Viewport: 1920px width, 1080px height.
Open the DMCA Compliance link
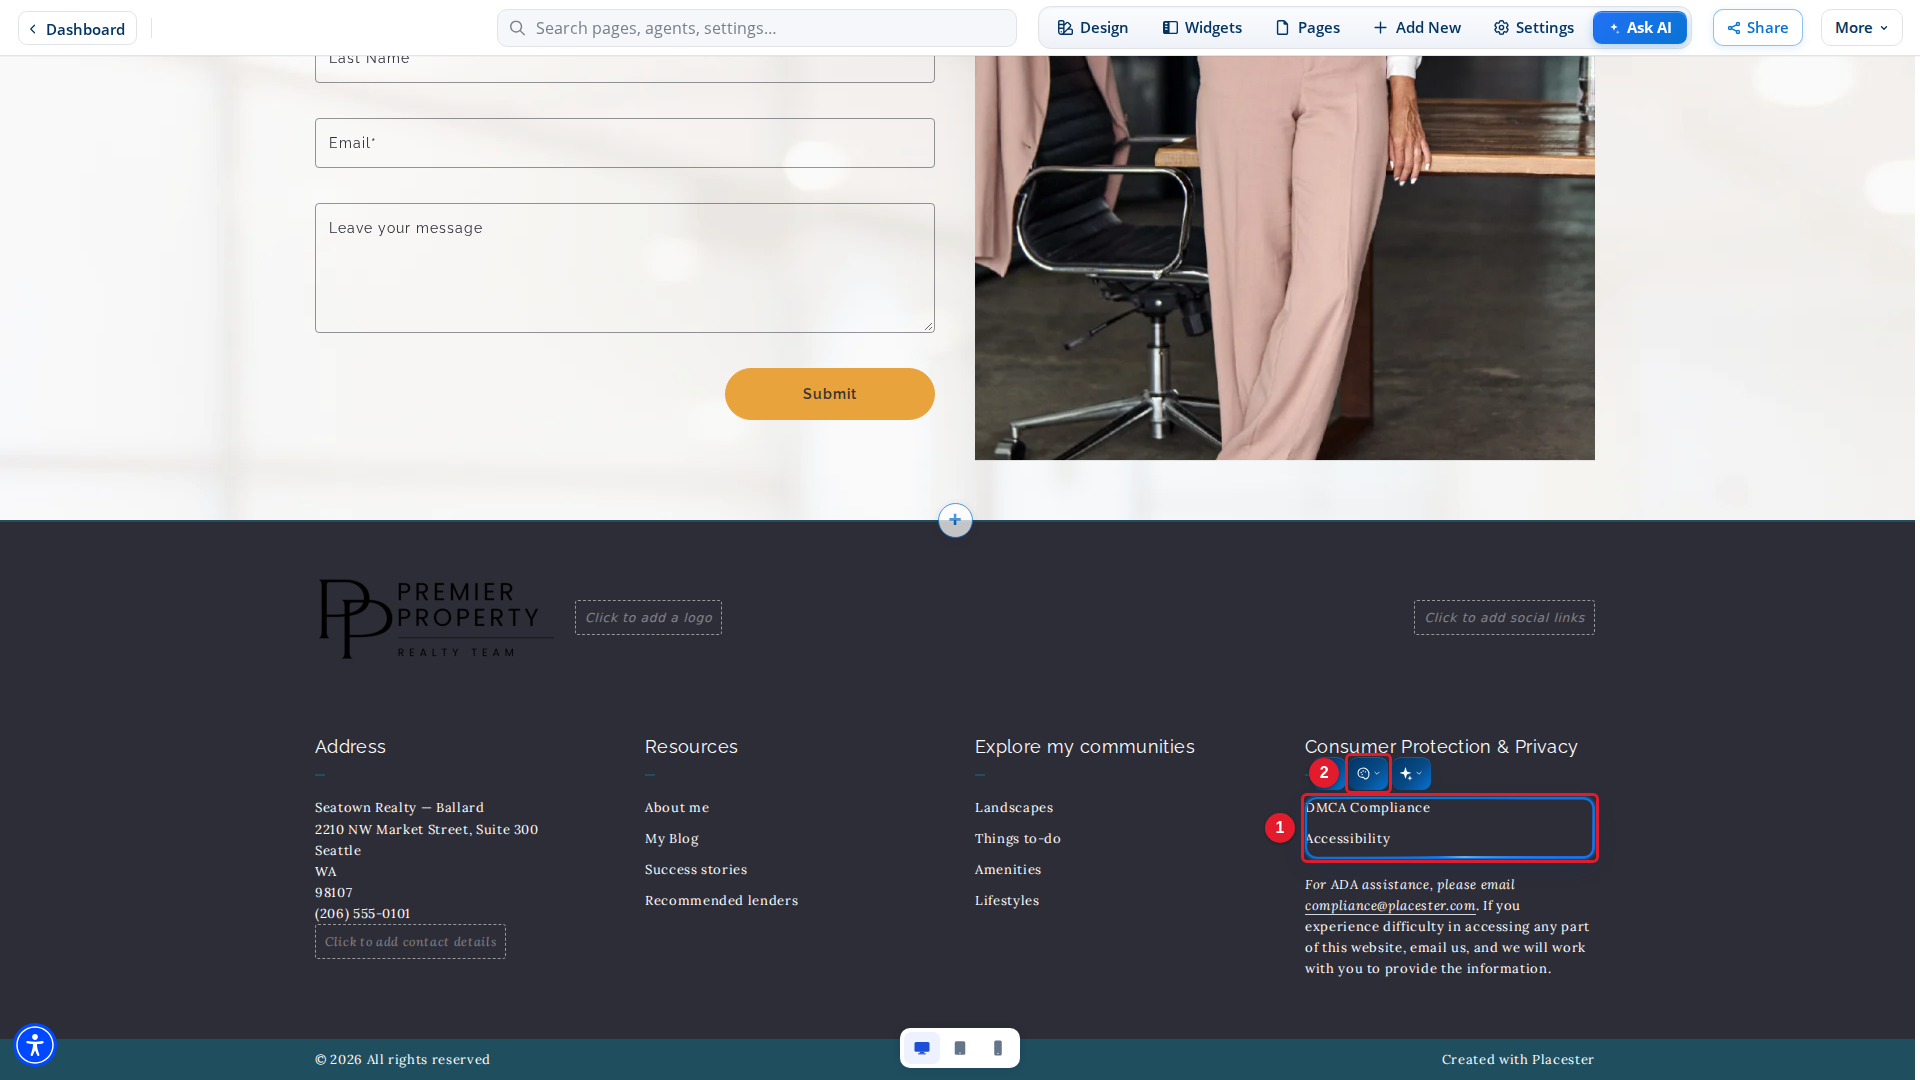pos(1368,808)
